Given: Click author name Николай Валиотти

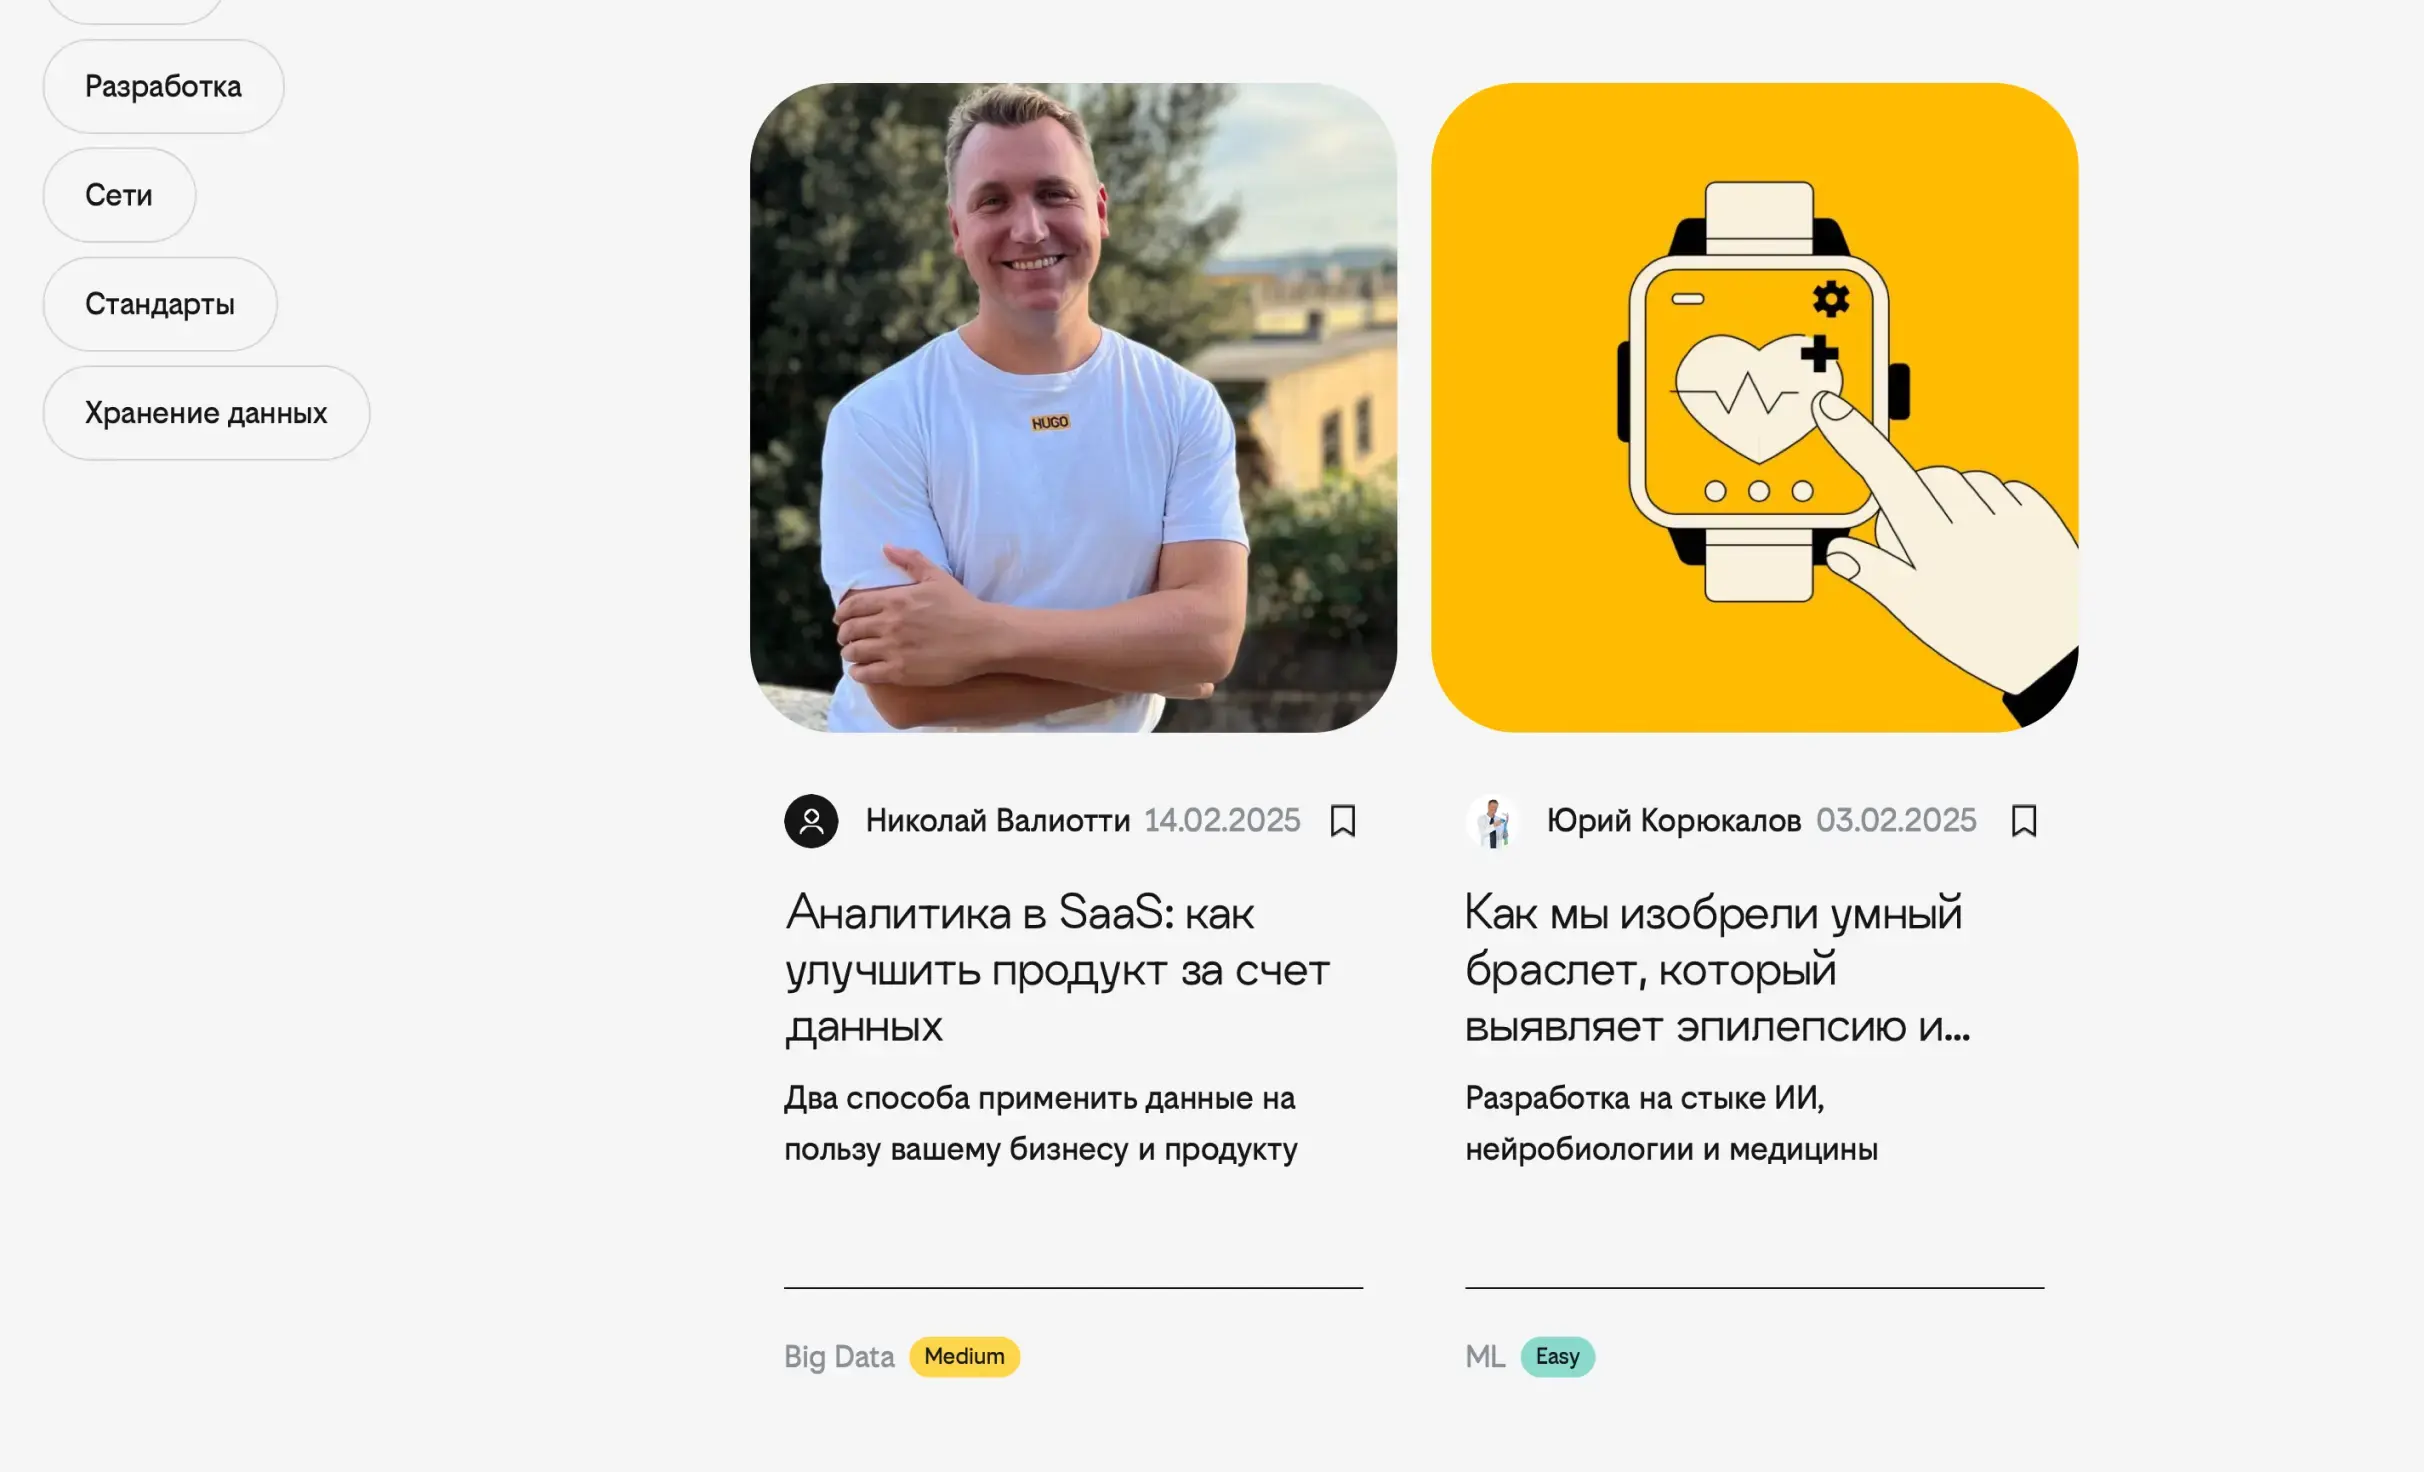Looking at the screenshot, I should pyautogui.click(x=997, y=821).
